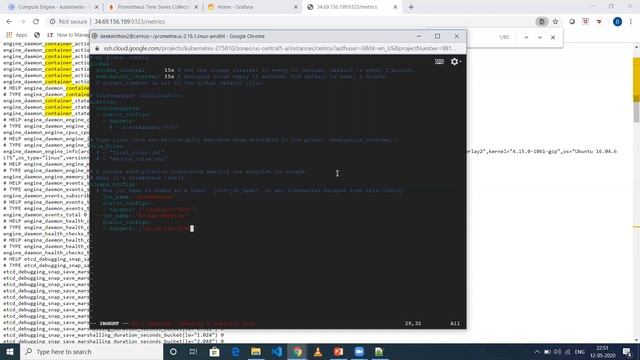Open the Apps bookmarks shortcut
The image size is (640, 360).
coord(16,35)
